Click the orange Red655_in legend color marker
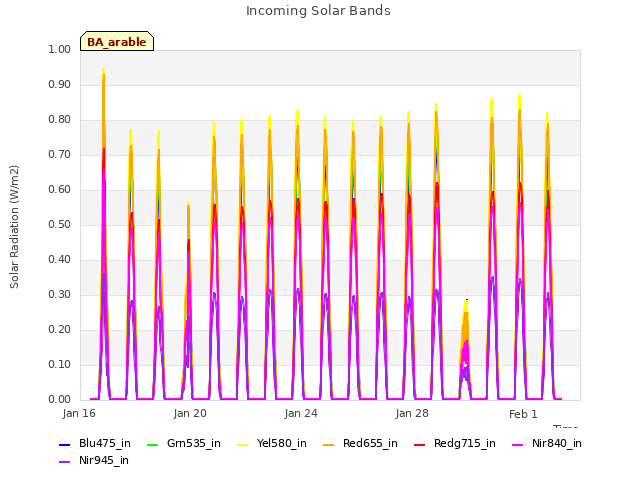640x480 pixels. point(329,444)
